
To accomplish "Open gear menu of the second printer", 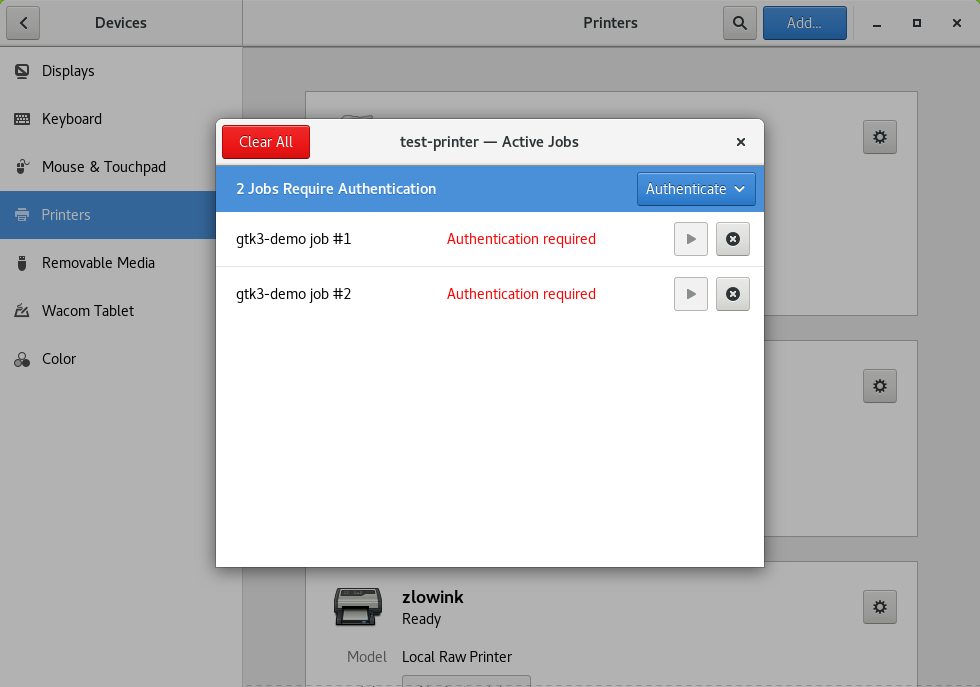I will pos(879,386).
